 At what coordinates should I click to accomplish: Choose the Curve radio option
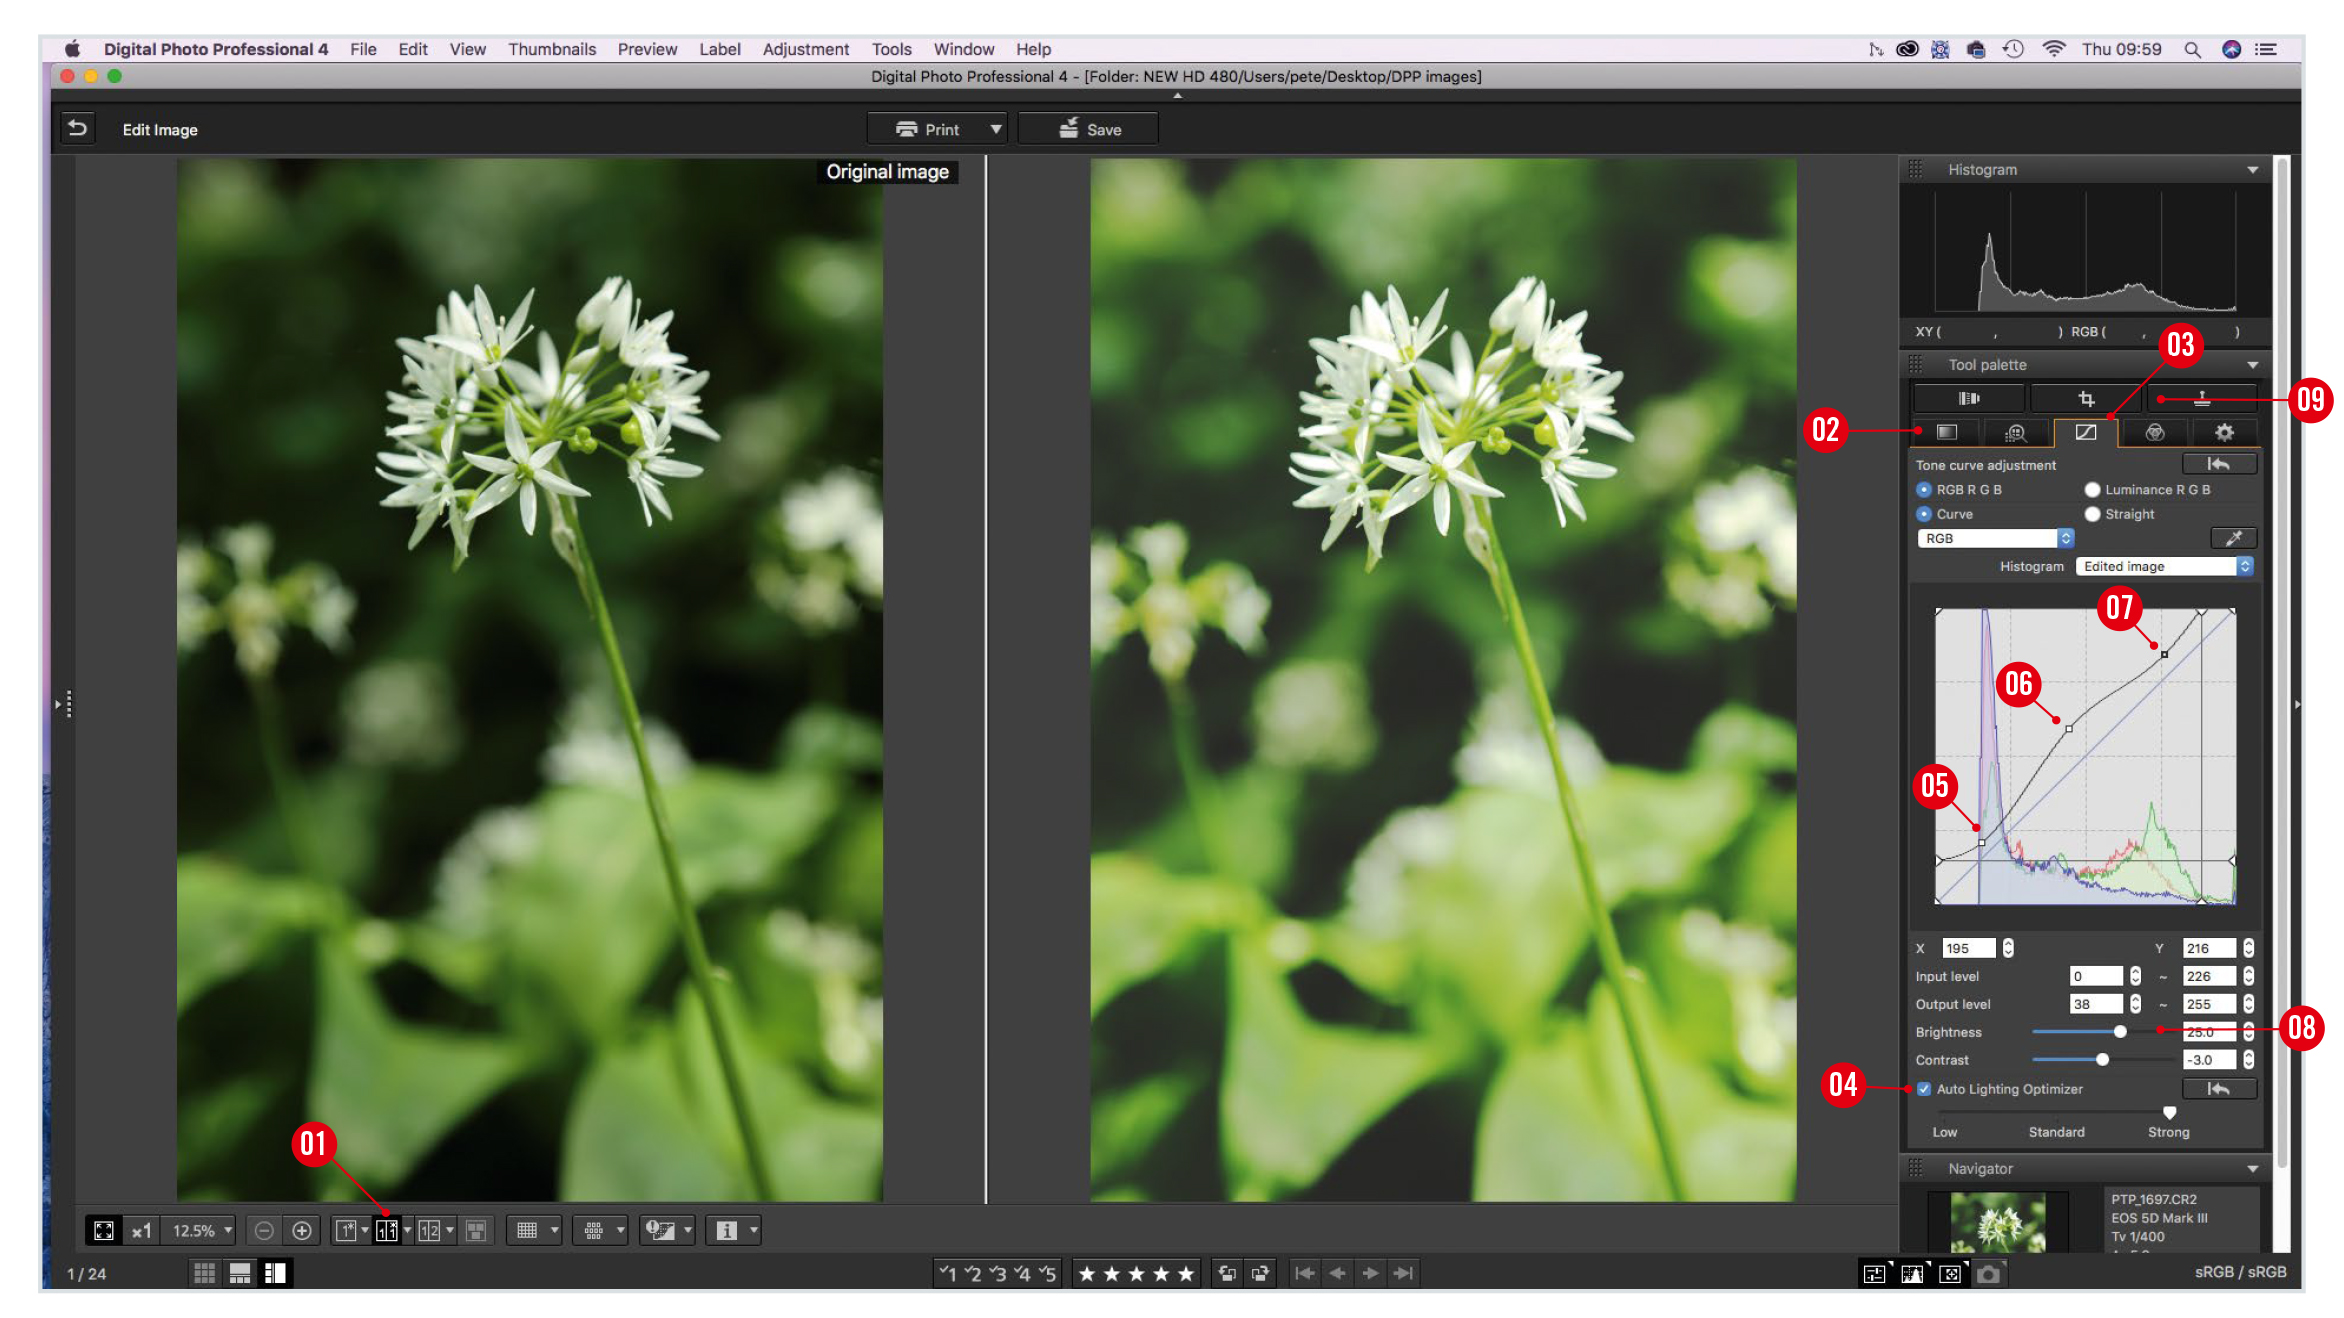[1924, 514]
